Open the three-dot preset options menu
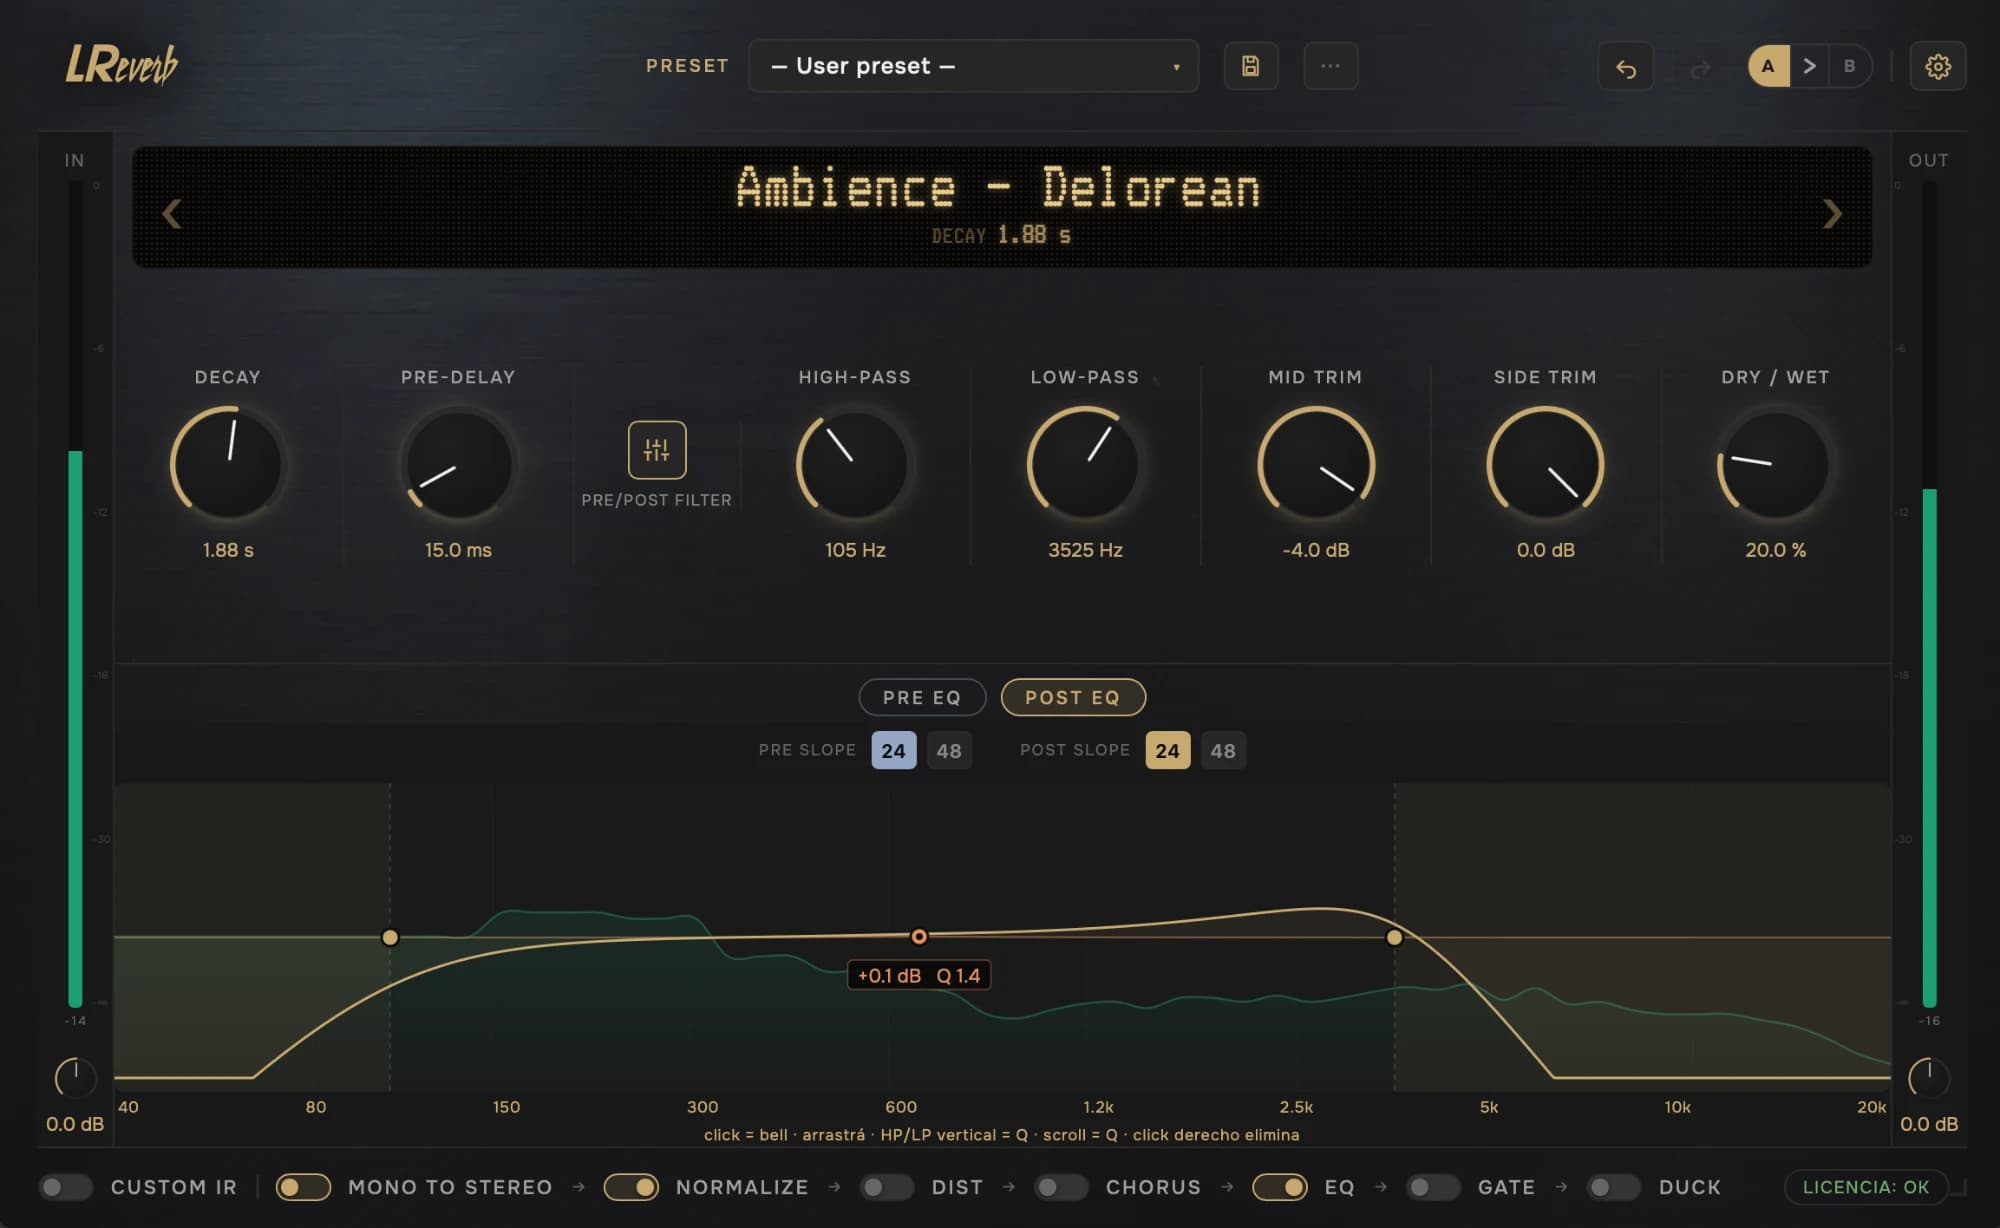This screenshot has height=1228, width=2000. 1330,66
